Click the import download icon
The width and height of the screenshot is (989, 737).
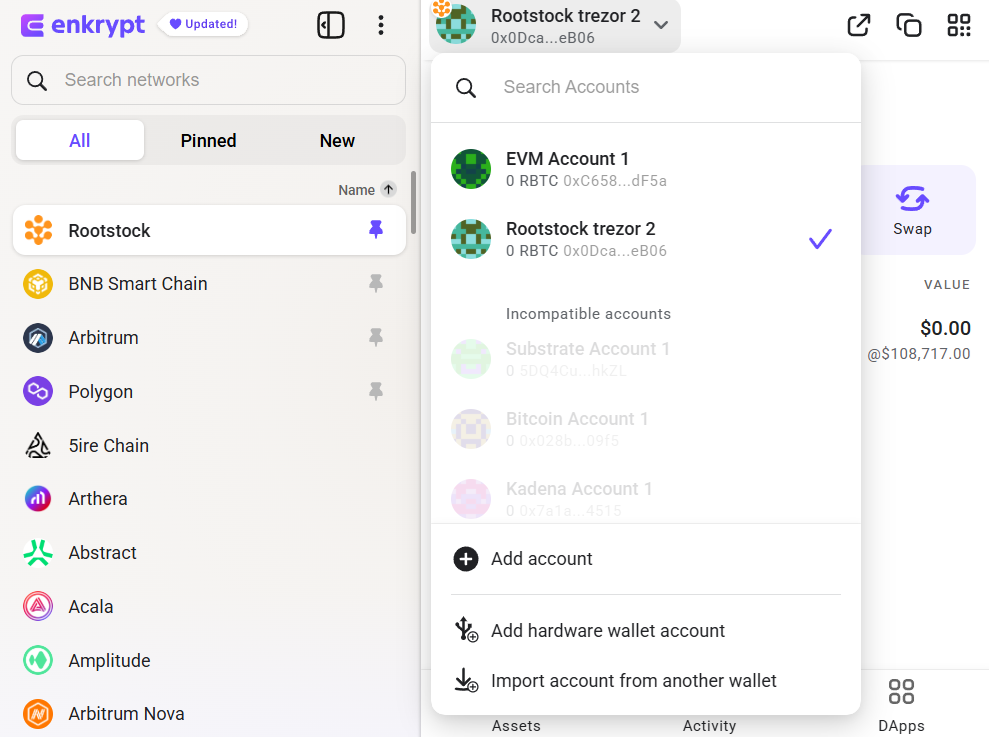coord(466,680)
